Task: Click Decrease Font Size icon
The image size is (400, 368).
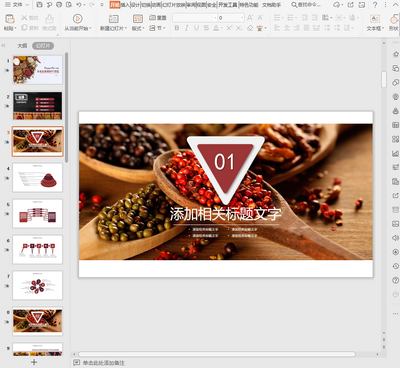Action: 260,18
